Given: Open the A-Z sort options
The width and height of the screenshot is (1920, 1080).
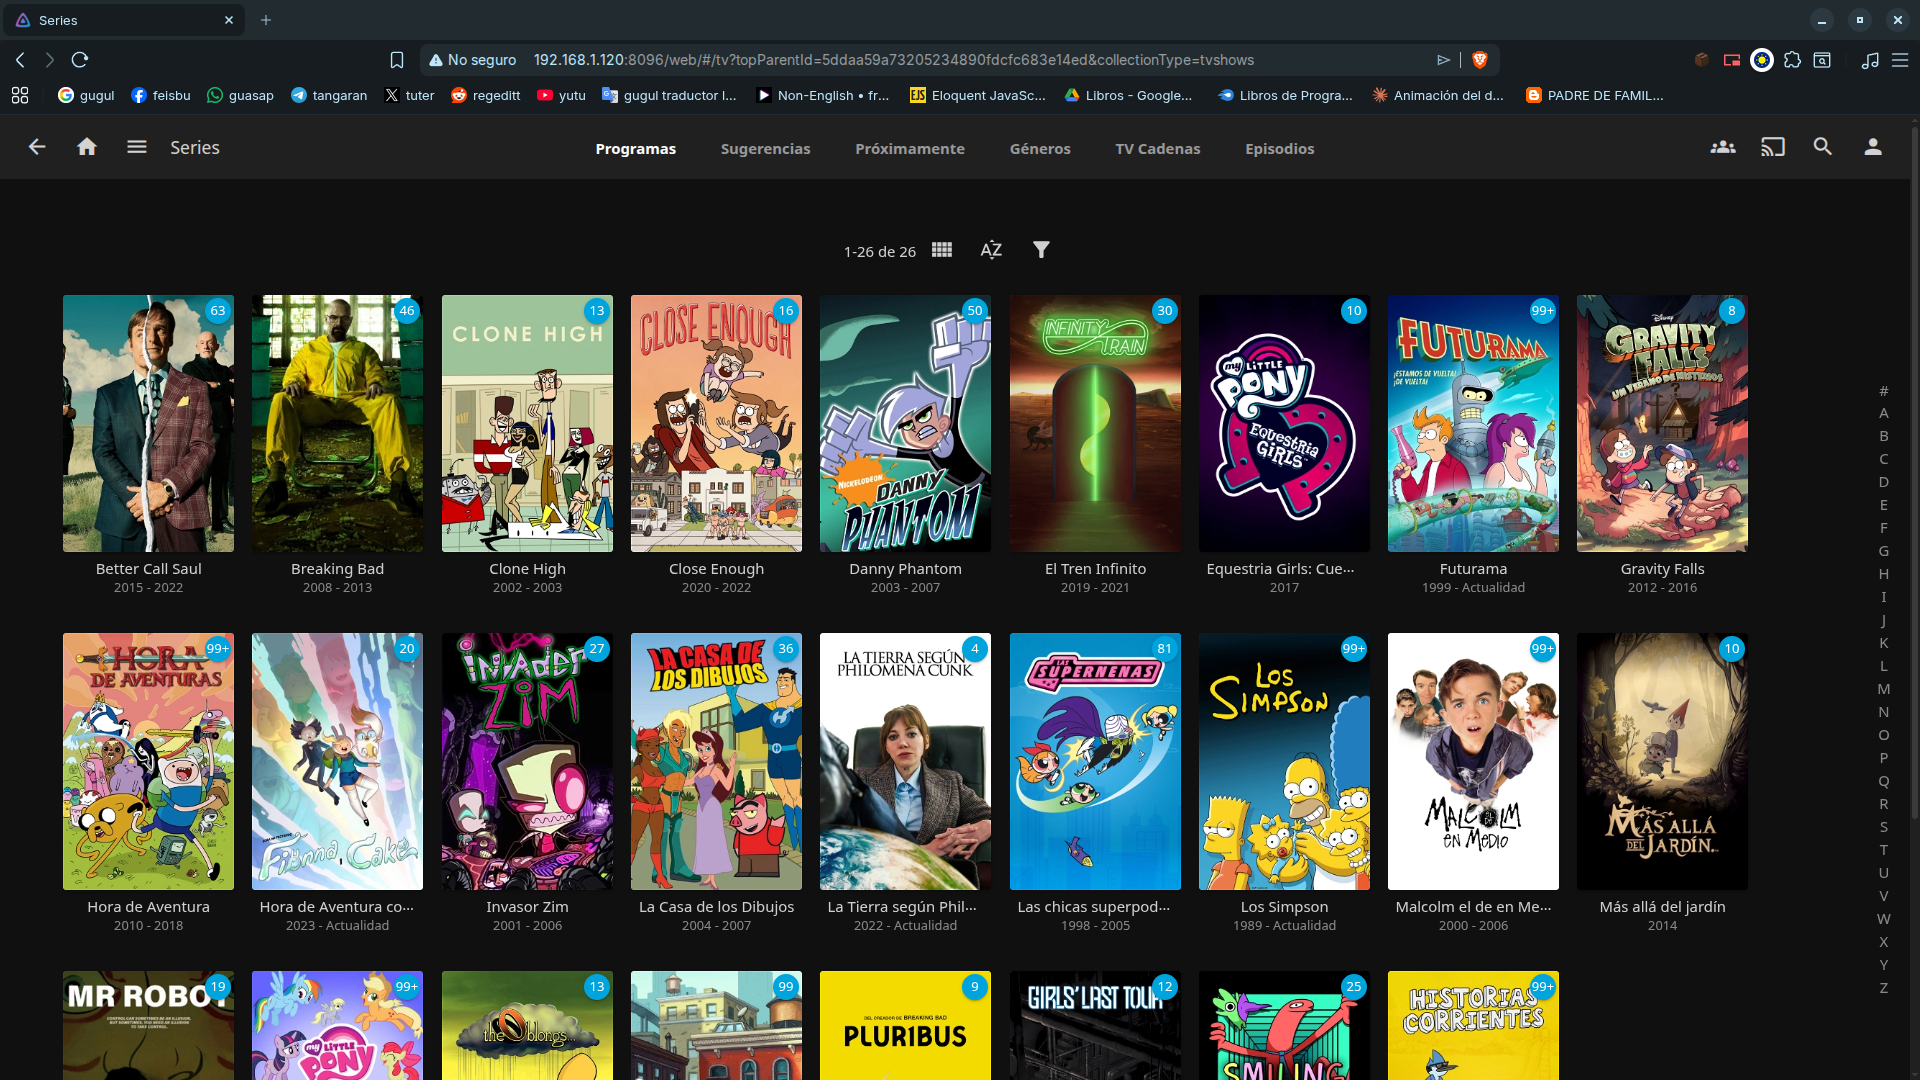Looking at the screenshot, I should 991,250.
